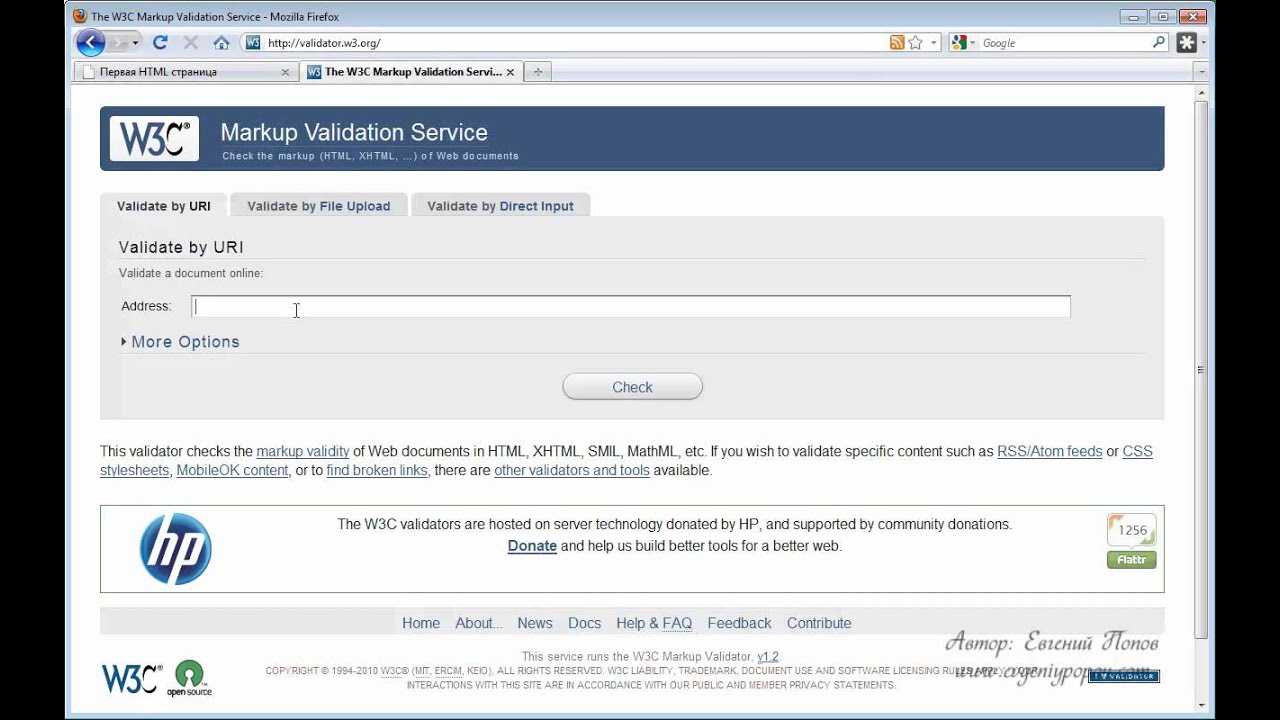Open the find broken links link
The image size is (1280, 720).
(x=377, y=471)
